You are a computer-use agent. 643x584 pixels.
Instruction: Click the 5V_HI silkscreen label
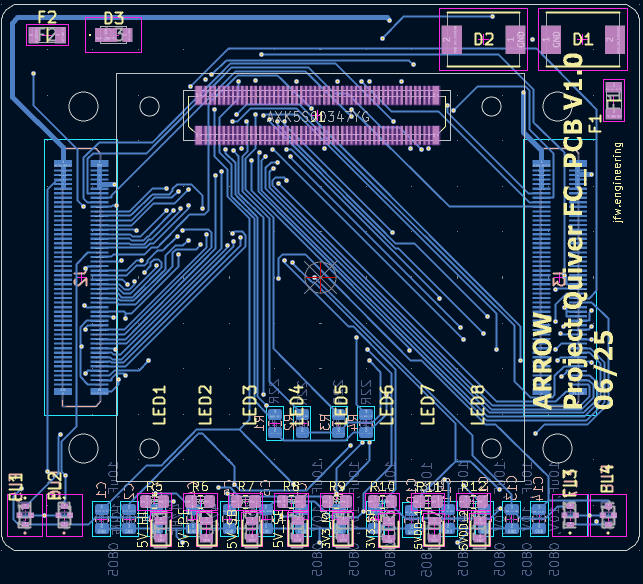143,532
